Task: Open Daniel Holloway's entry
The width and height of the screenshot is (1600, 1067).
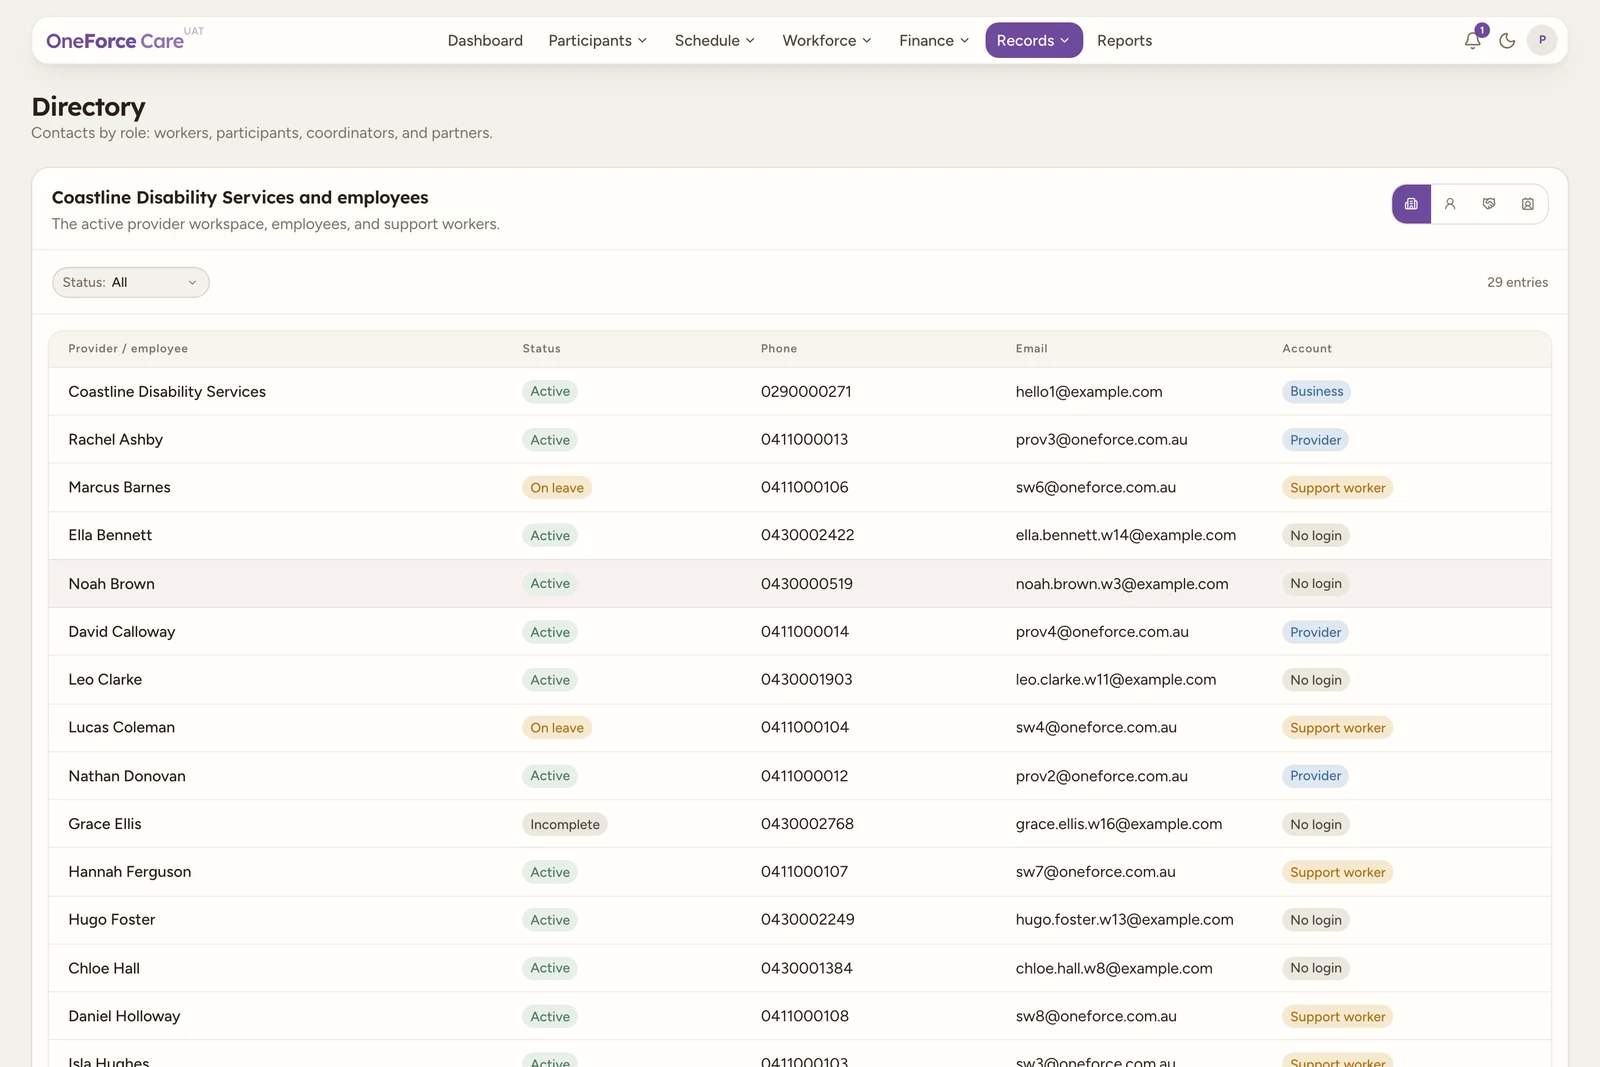Action: click(x=800, y=1016)
